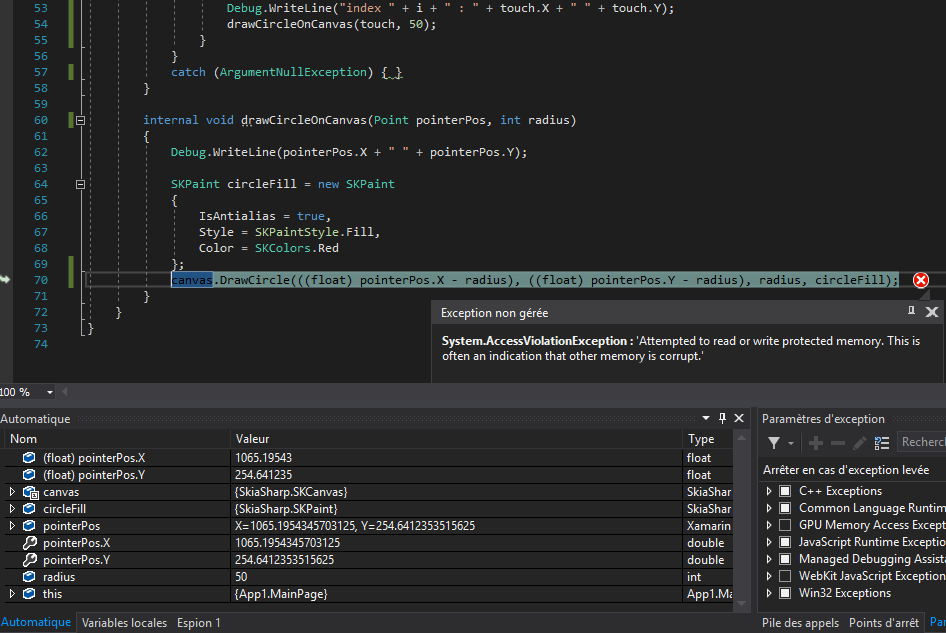946x633 pixels.
Task: Pin the Automatique panel with the pushpin icon
Action: [x=722, y=418]
